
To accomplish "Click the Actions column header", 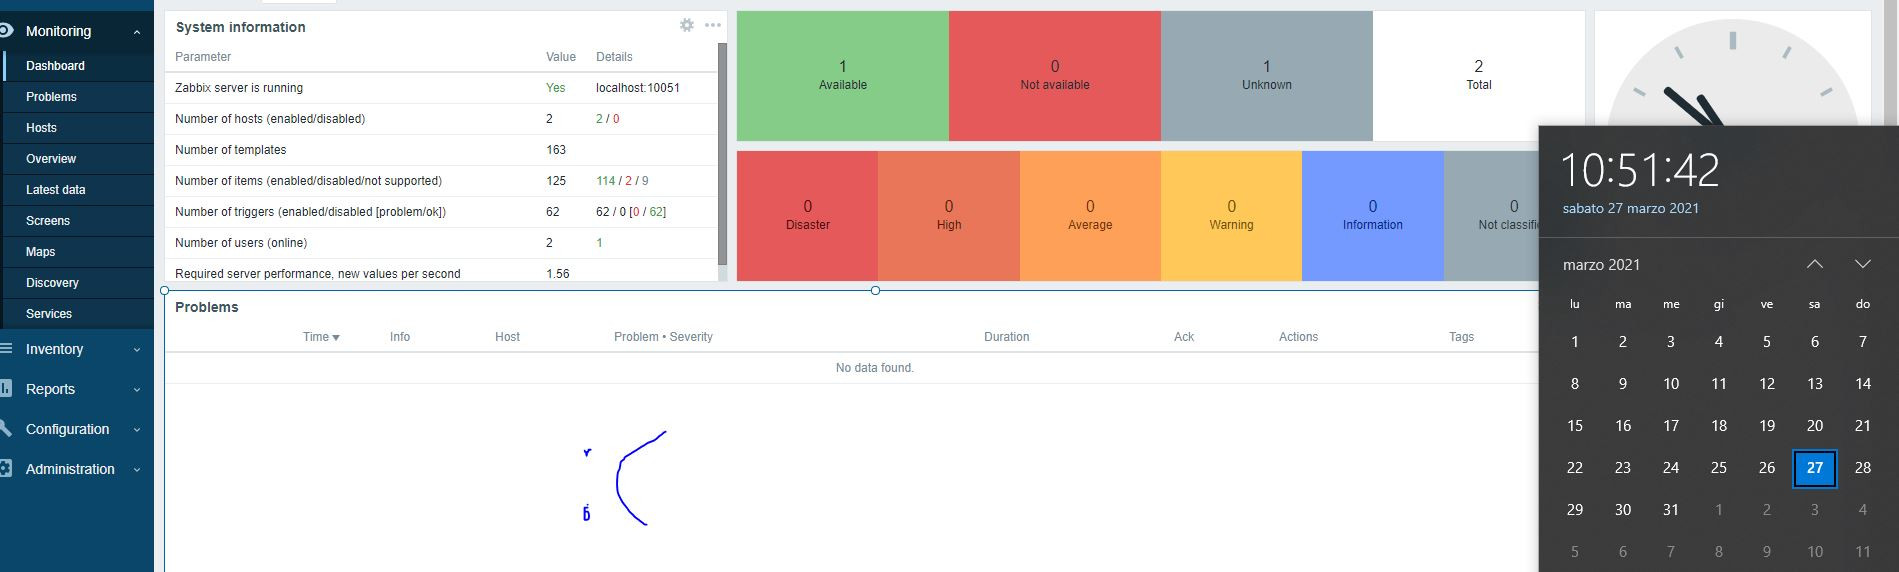I will pyautogui.click(x=1298, y=337).
